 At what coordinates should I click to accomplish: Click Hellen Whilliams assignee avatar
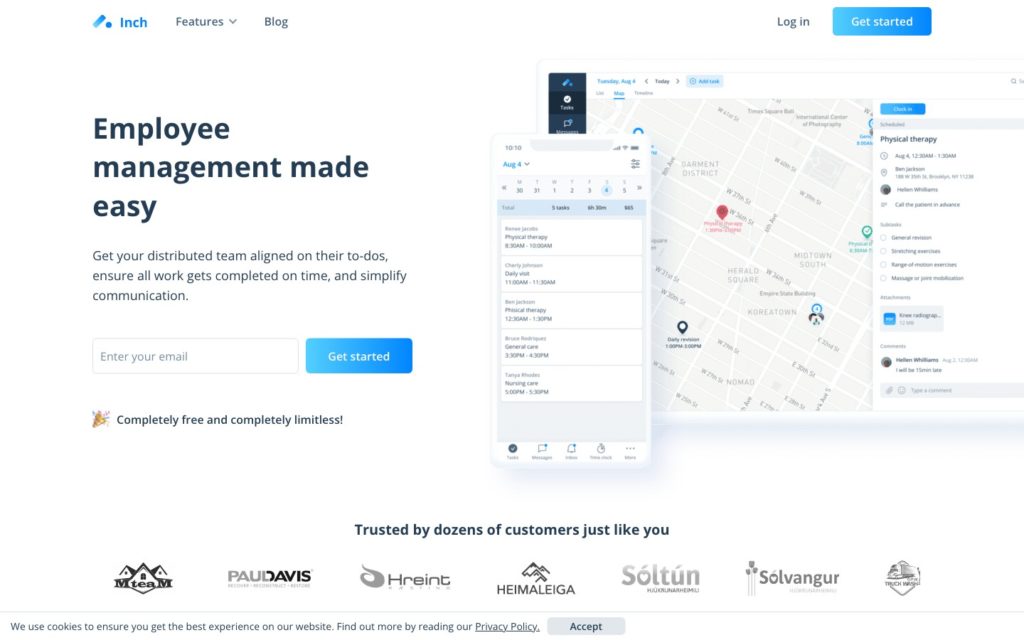[886, 189]
